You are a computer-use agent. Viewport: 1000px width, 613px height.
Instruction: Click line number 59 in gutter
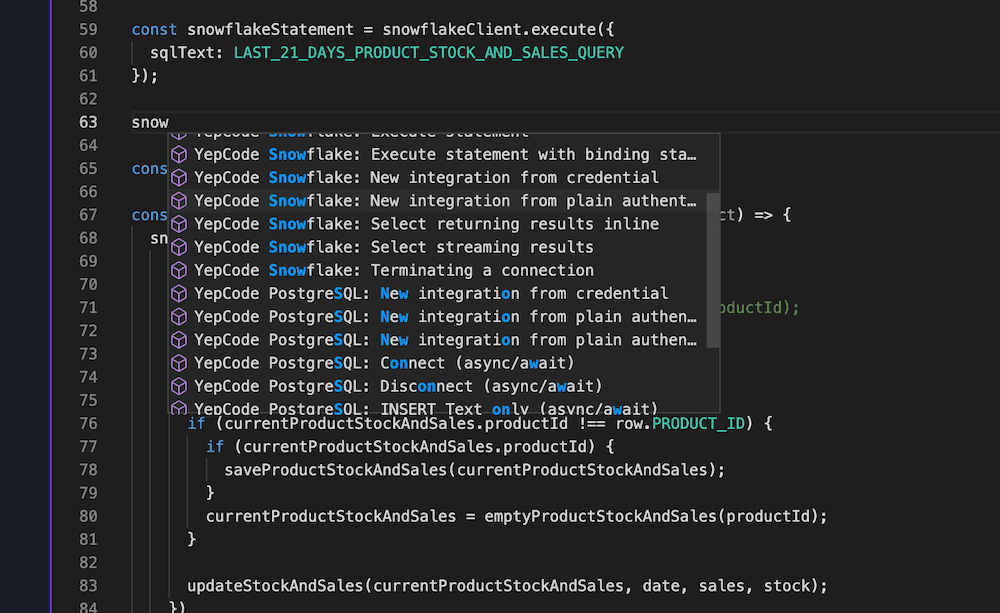click(88, 29)
